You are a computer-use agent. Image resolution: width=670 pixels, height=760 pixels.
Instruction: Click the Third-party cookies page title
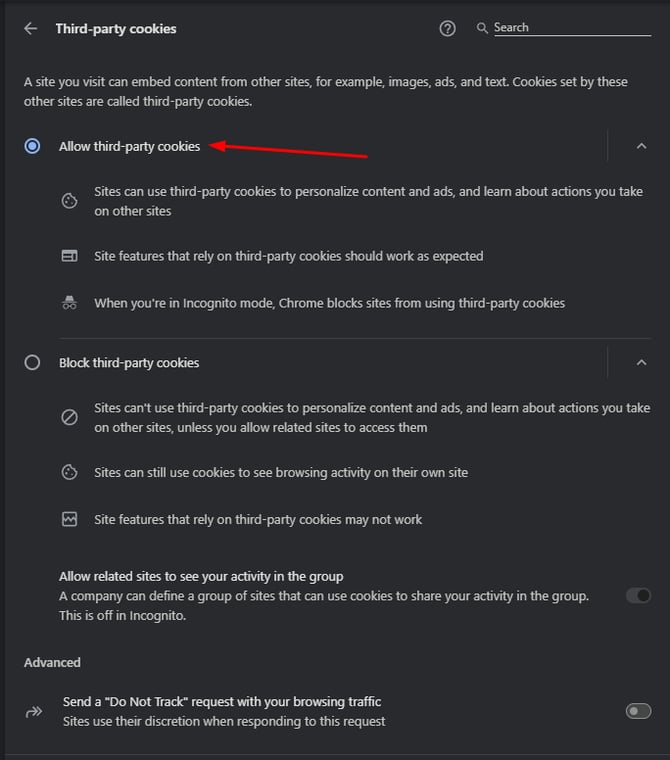tap(116, 29)
